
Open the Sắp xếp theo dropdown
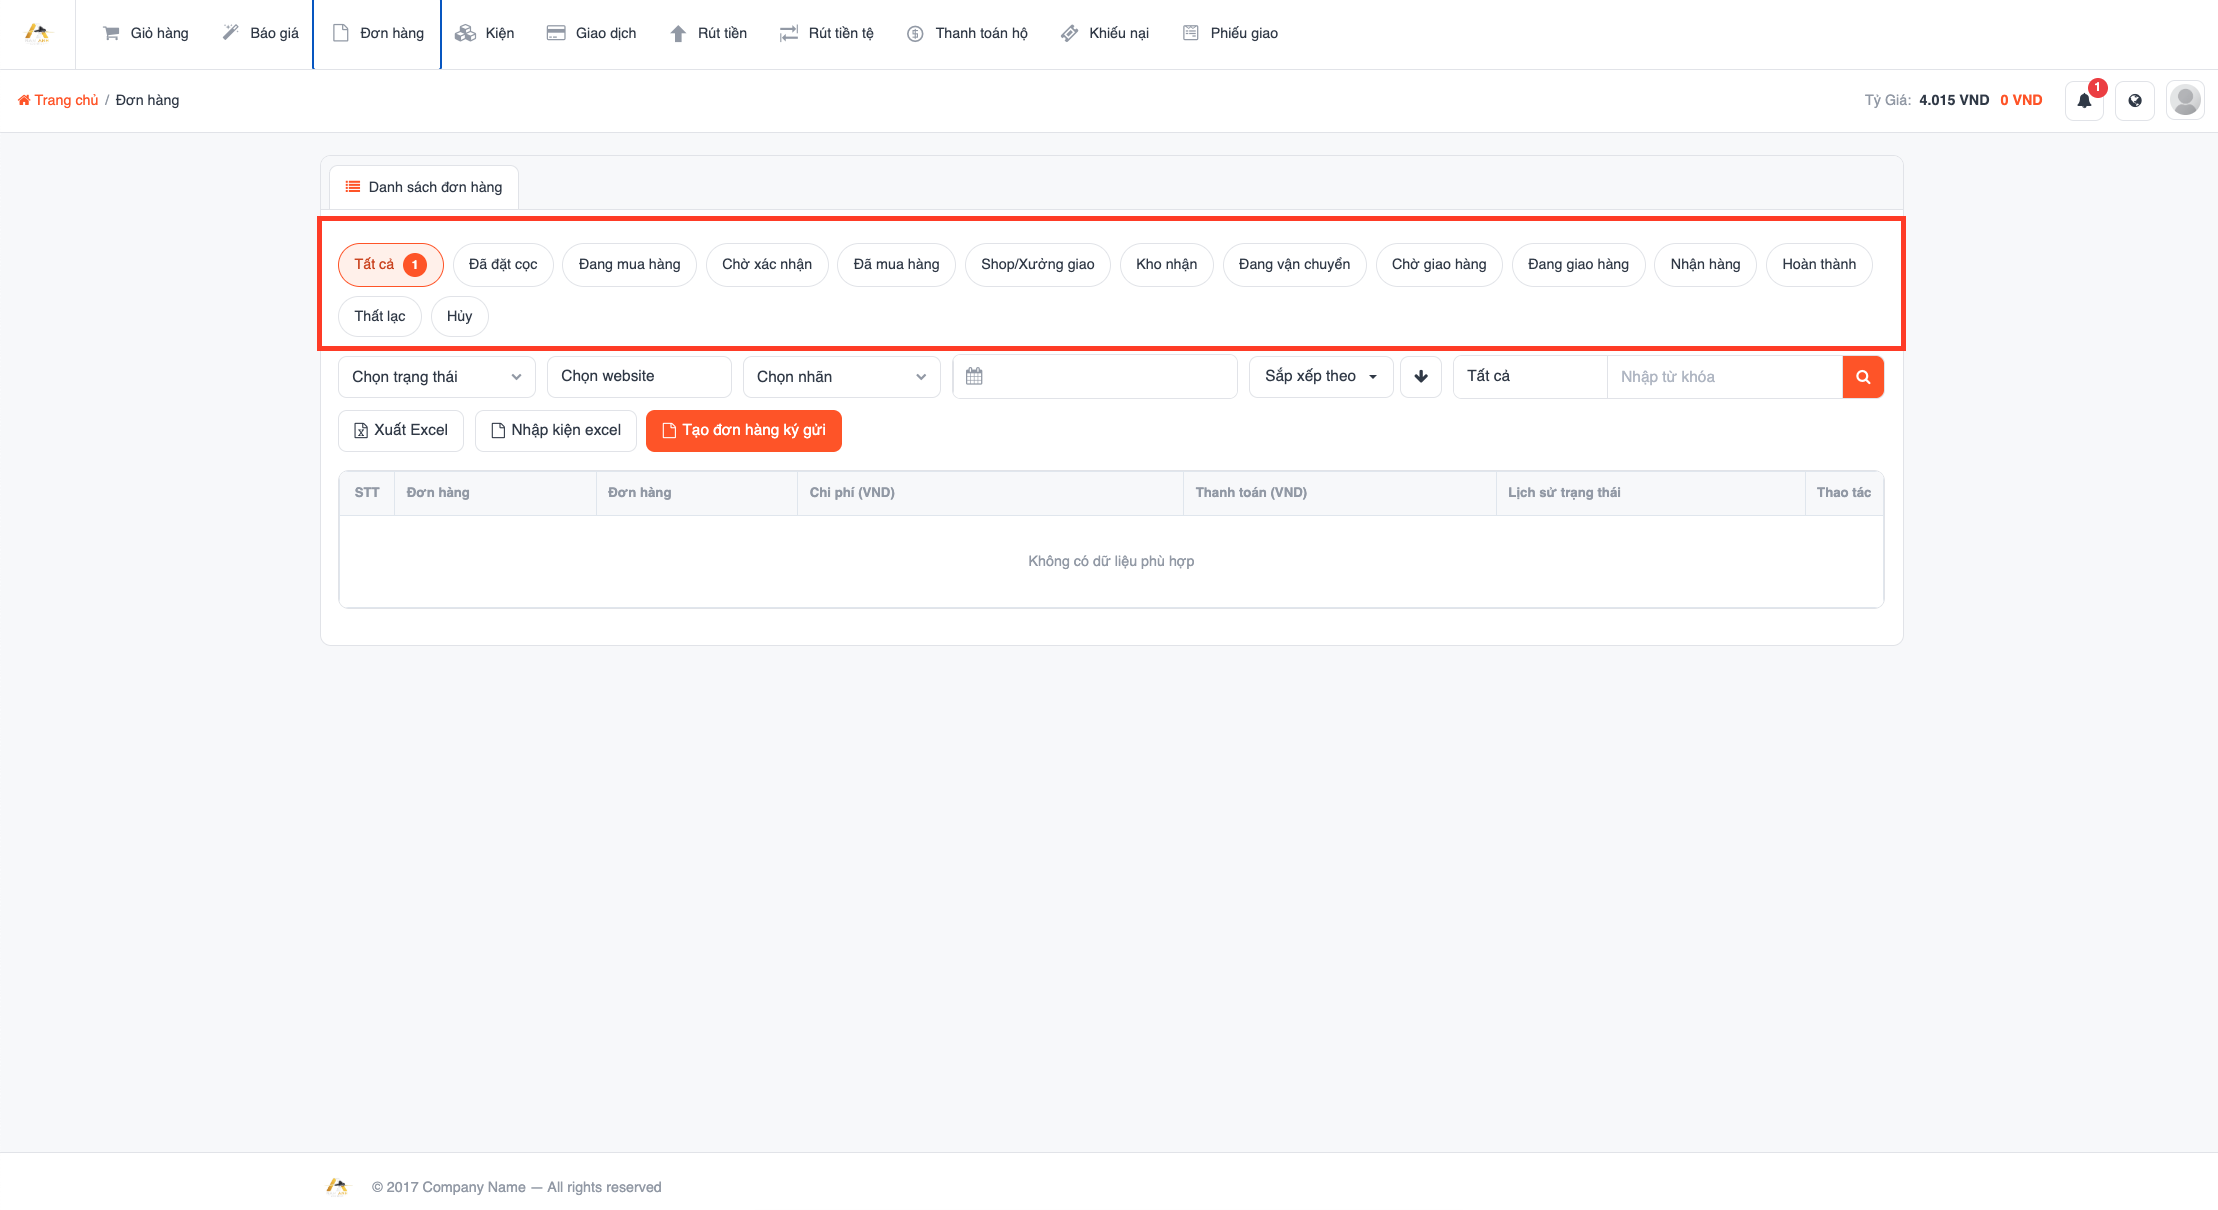pyautogui.click(x=1321, y=377)
